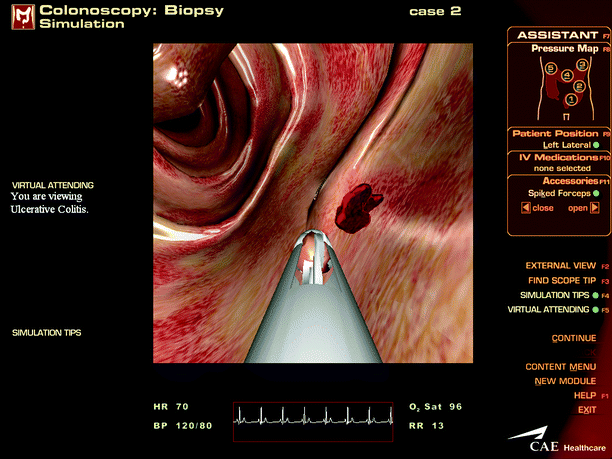
Task: Click pressure point 1 on the Pressure Map
Action: pyautogui.click(x=572, y=99)
